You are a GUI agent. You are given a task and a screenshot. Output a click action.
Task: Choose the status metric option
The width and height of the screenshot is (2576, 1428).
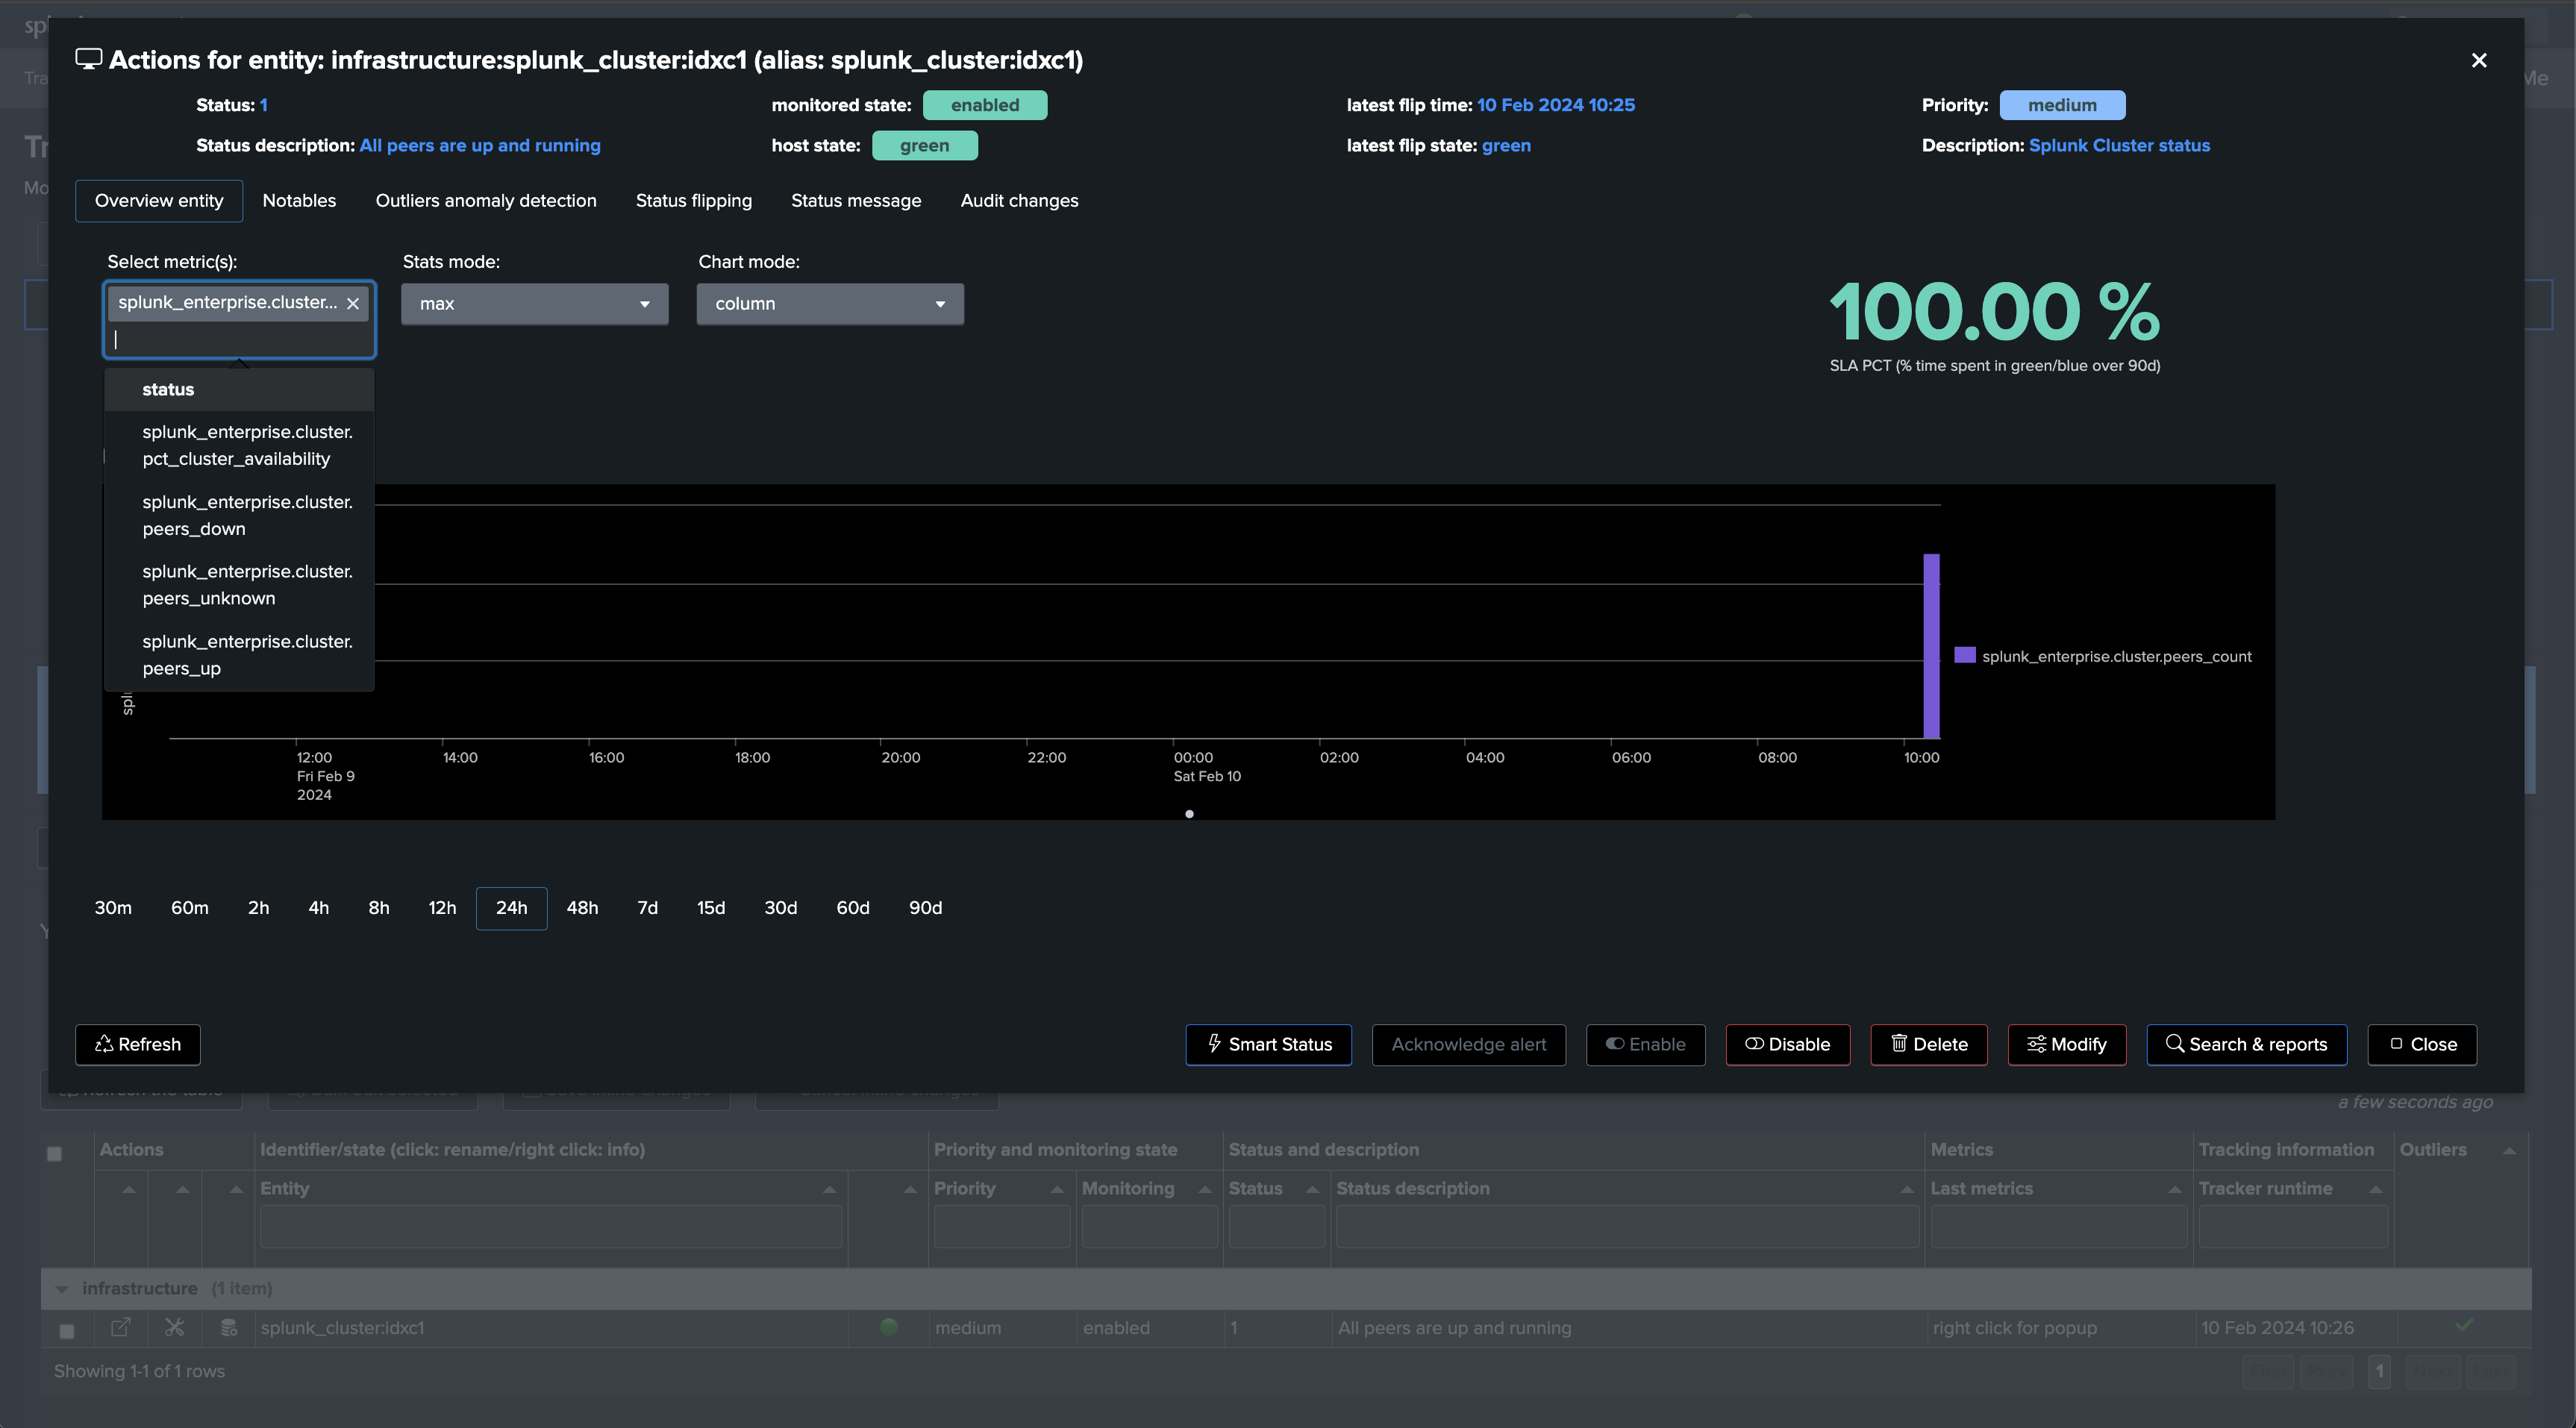(x=239, y=390)
